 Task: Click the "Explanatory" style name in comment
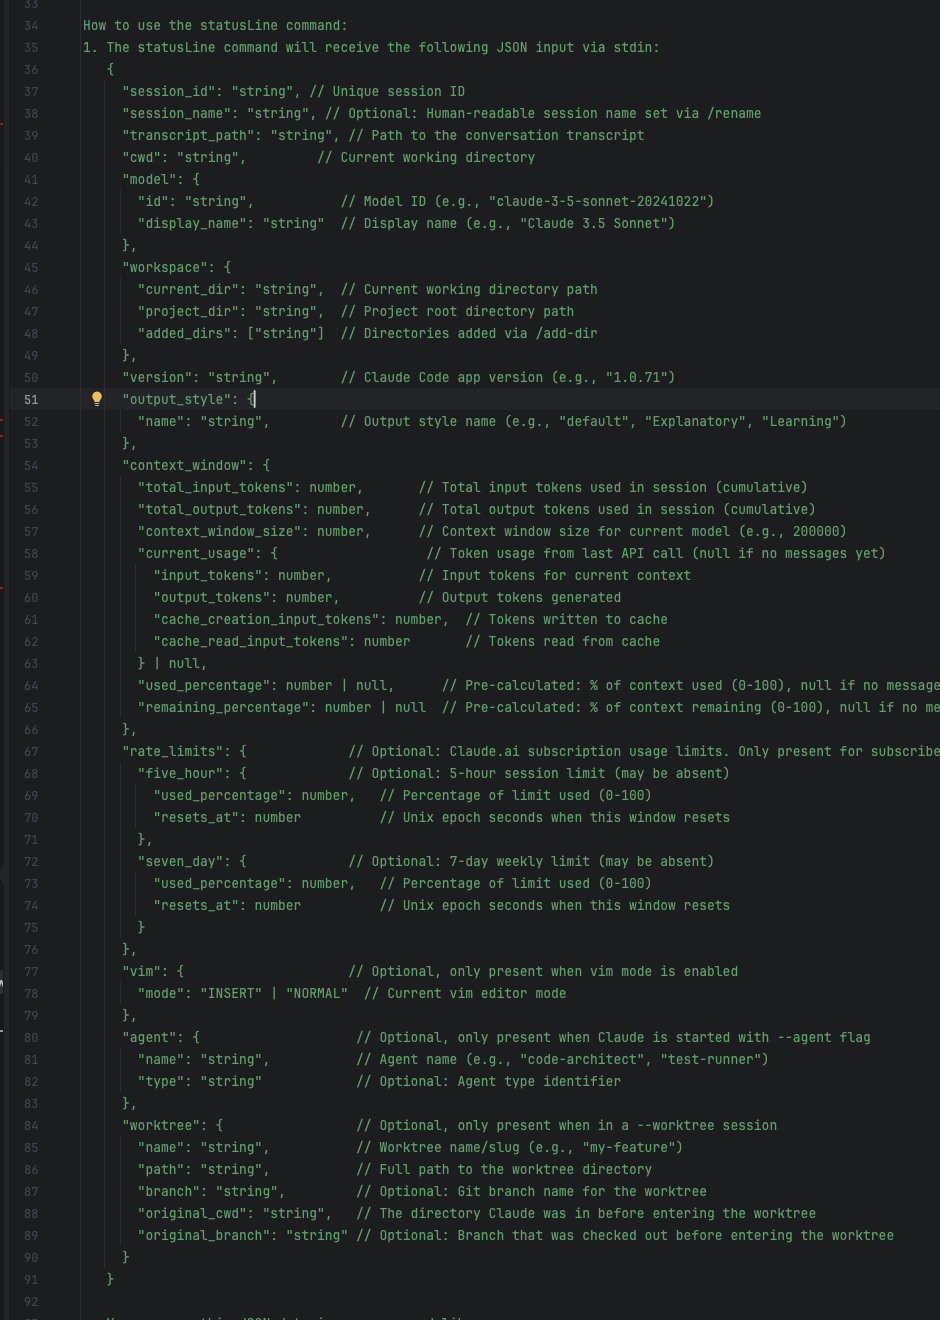(695, 421)
